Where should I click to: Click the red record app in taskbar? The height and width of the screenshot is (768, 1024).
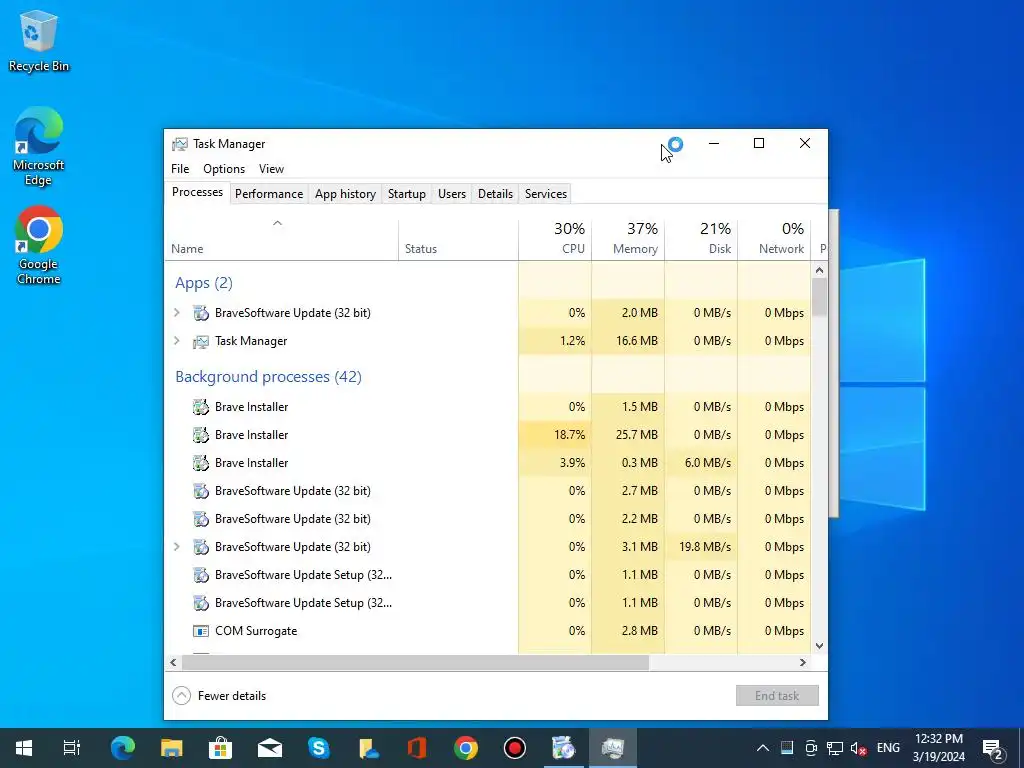click(x=515, y=748)
